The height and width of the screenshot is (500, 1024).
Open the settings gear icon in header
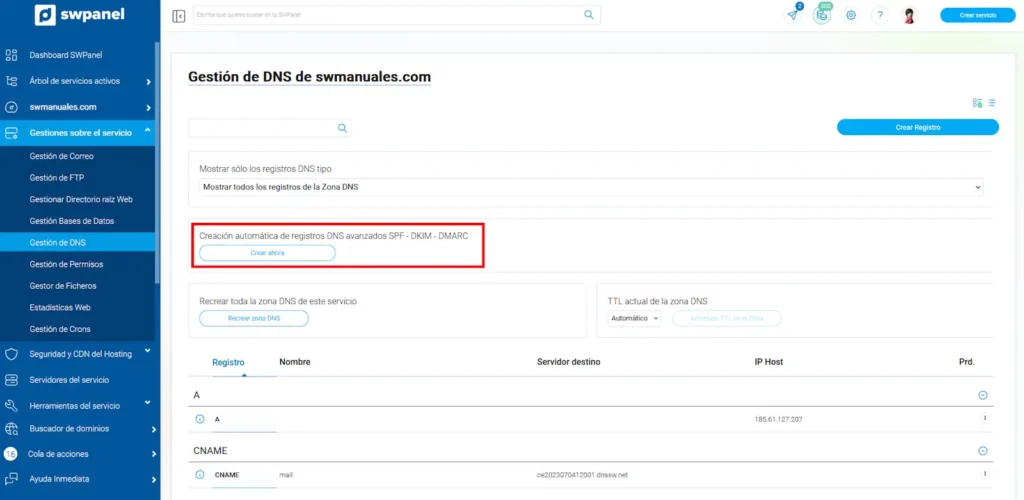tap(851, 15)
